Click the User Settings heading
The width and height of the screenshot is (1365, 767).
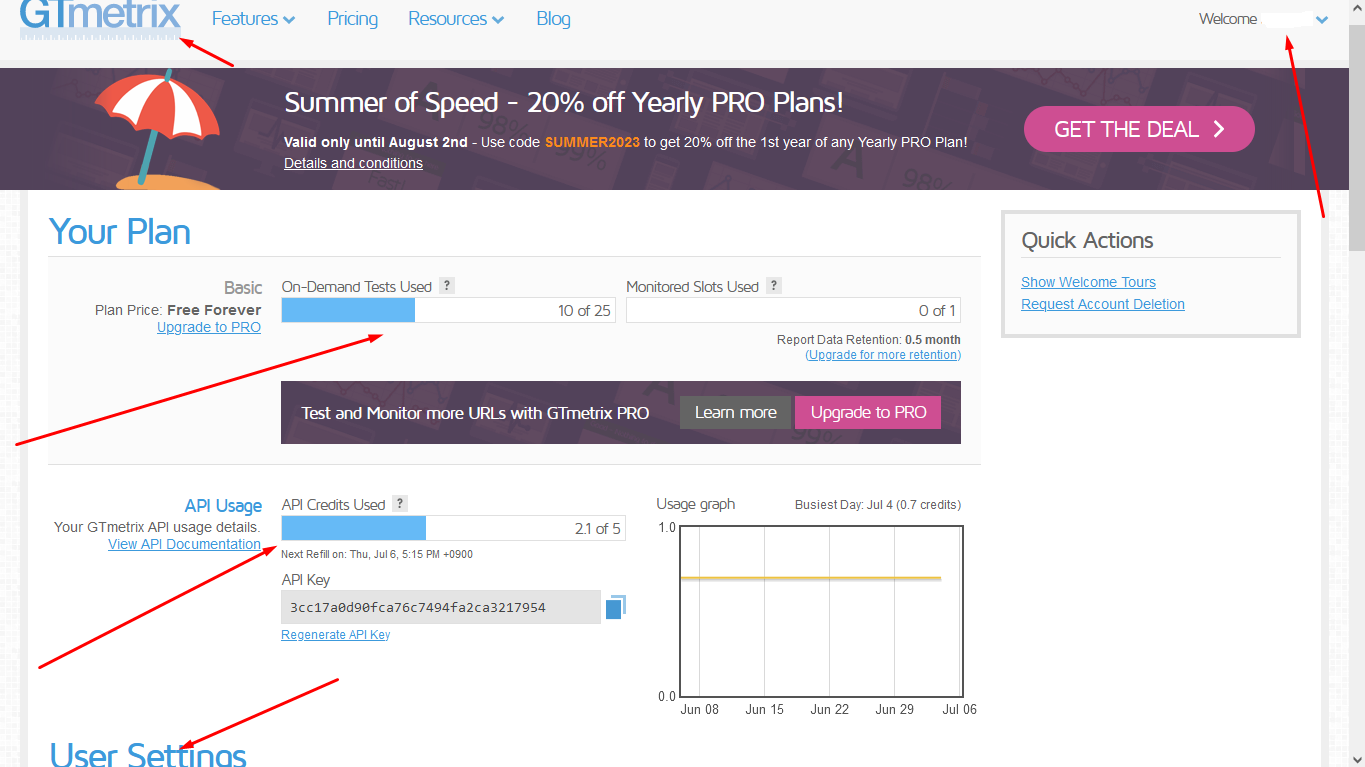pos(148,754)
